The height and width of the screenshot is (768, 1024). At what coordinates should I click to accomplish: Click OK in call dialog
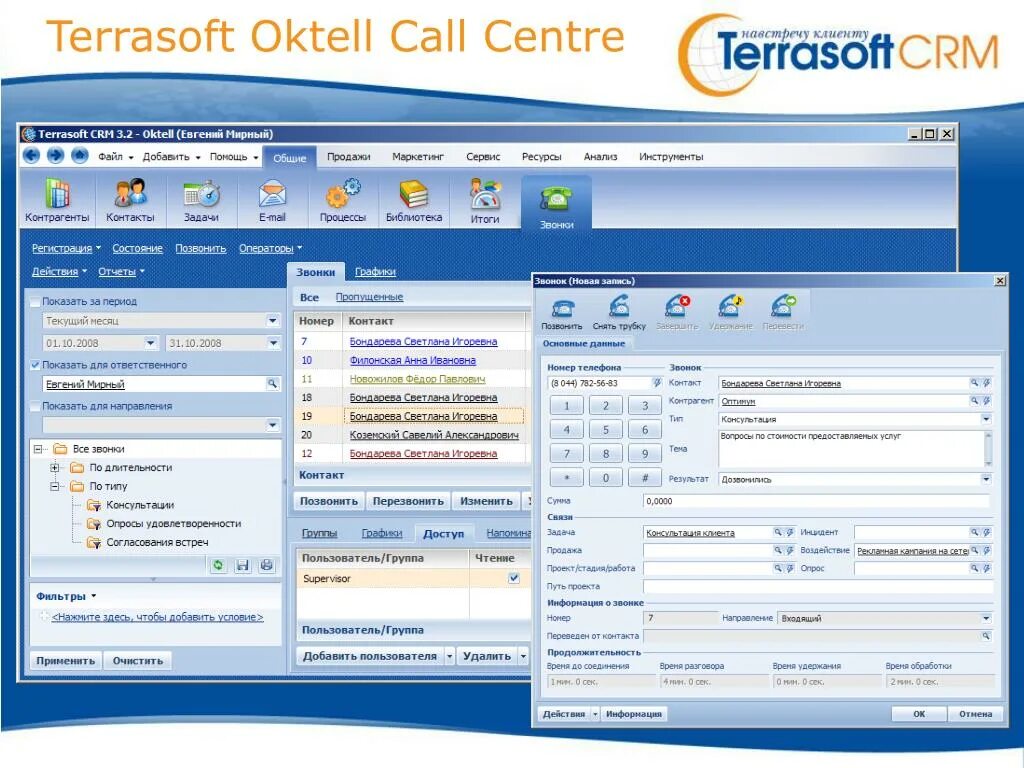click(x=919, y=714)
